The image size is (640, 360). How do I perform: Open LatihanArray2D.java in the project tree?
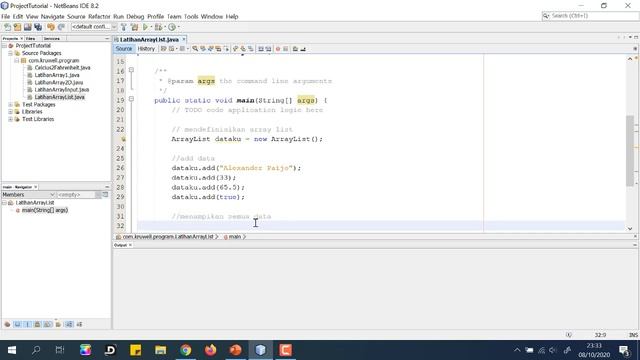tap(59, 82)
